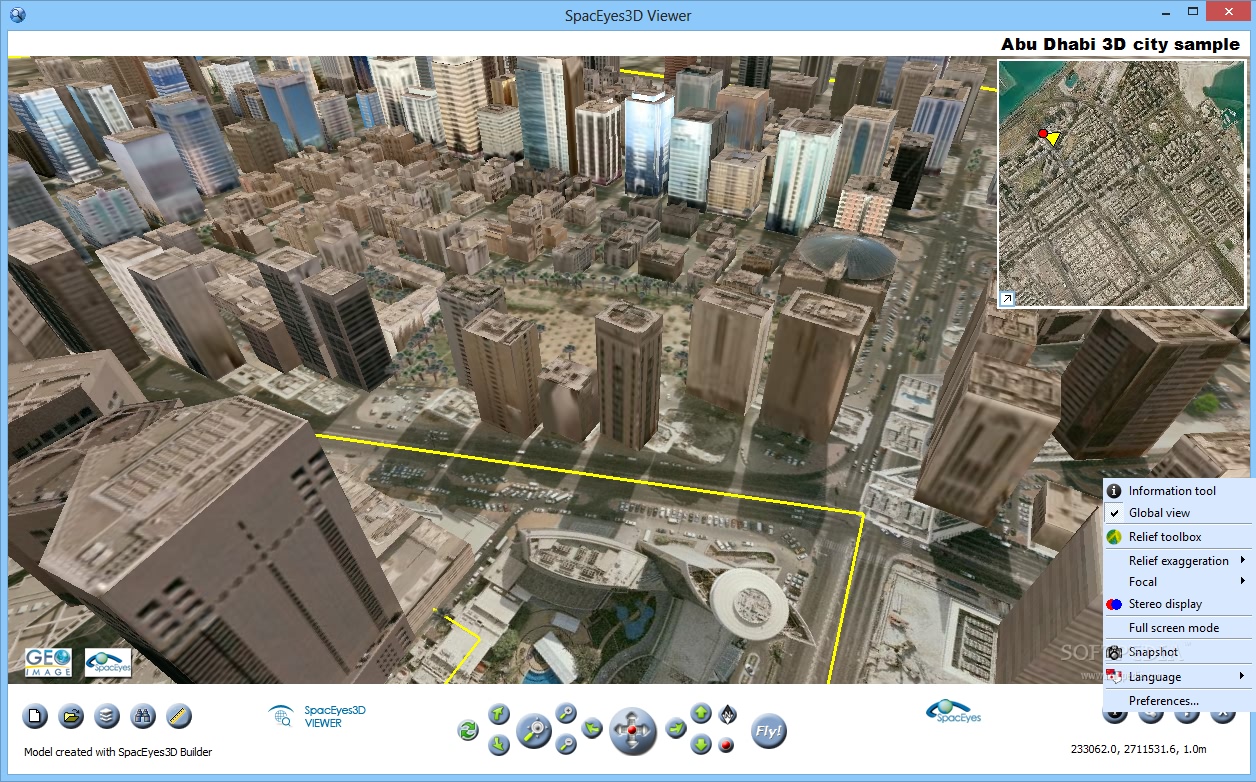Click the binoculars search icon
The width and height of the screenshot is (1256, 782).
(143, 716)
